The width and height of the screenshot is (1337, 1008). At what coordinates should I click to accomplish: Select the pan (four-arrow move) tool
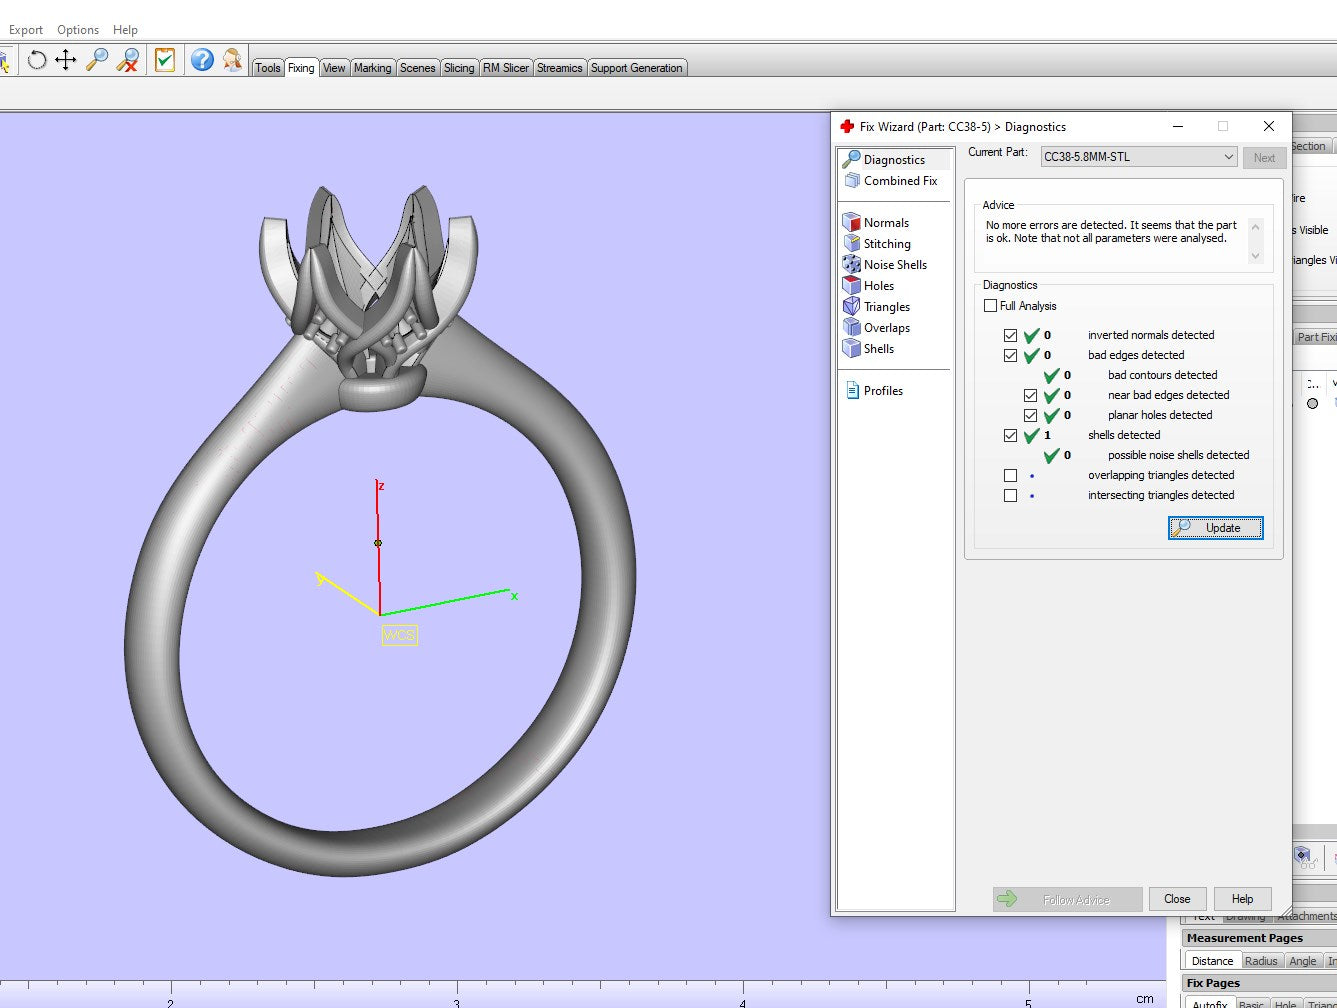pos(66,60)
